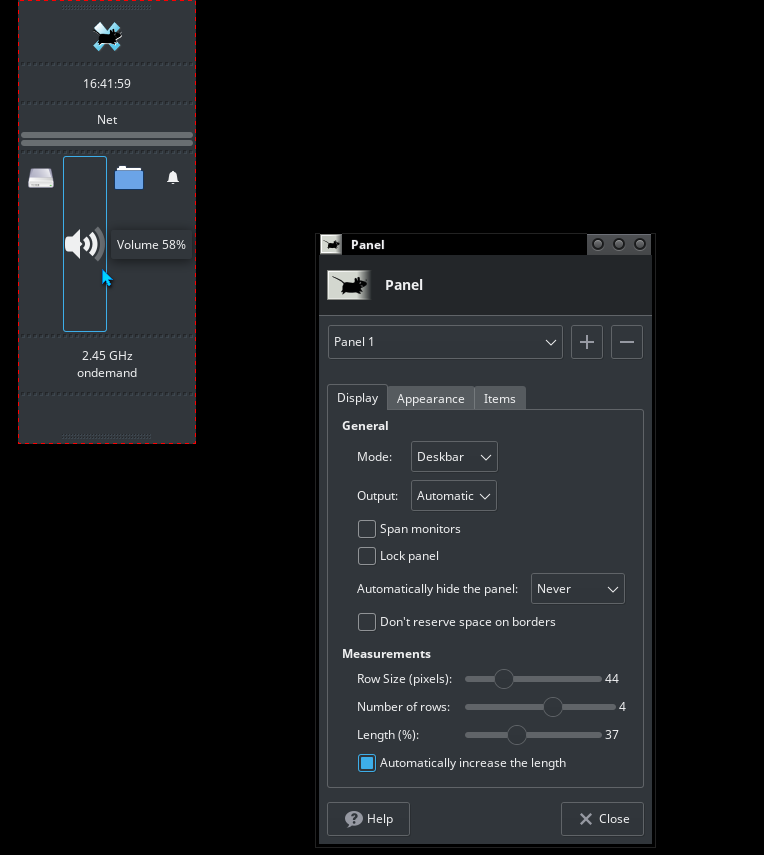This screenshot has height=855, width=764.
Task: Open the blue folder icon in the deskbar
Action: (129, 179)
